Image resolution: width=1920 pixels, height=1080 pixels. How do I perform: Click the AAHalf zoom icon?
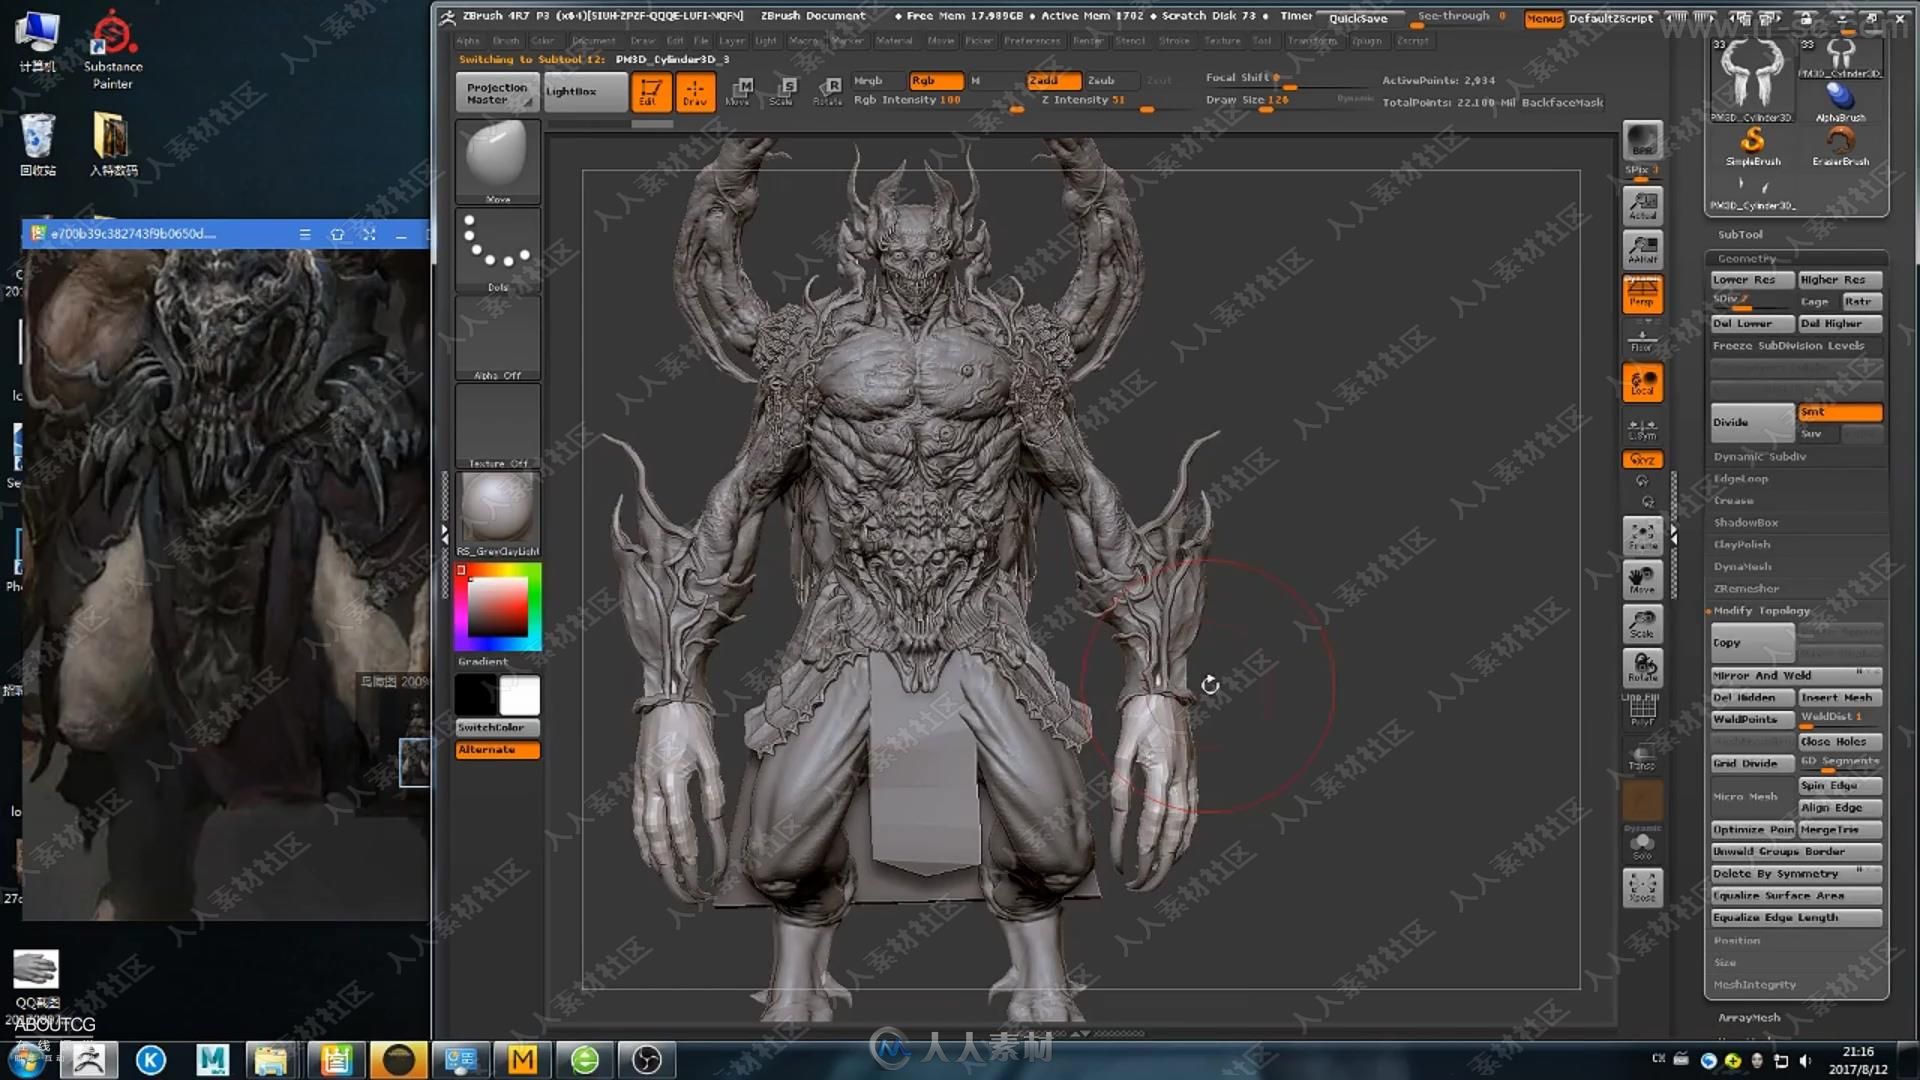(x=1642, y=249)
